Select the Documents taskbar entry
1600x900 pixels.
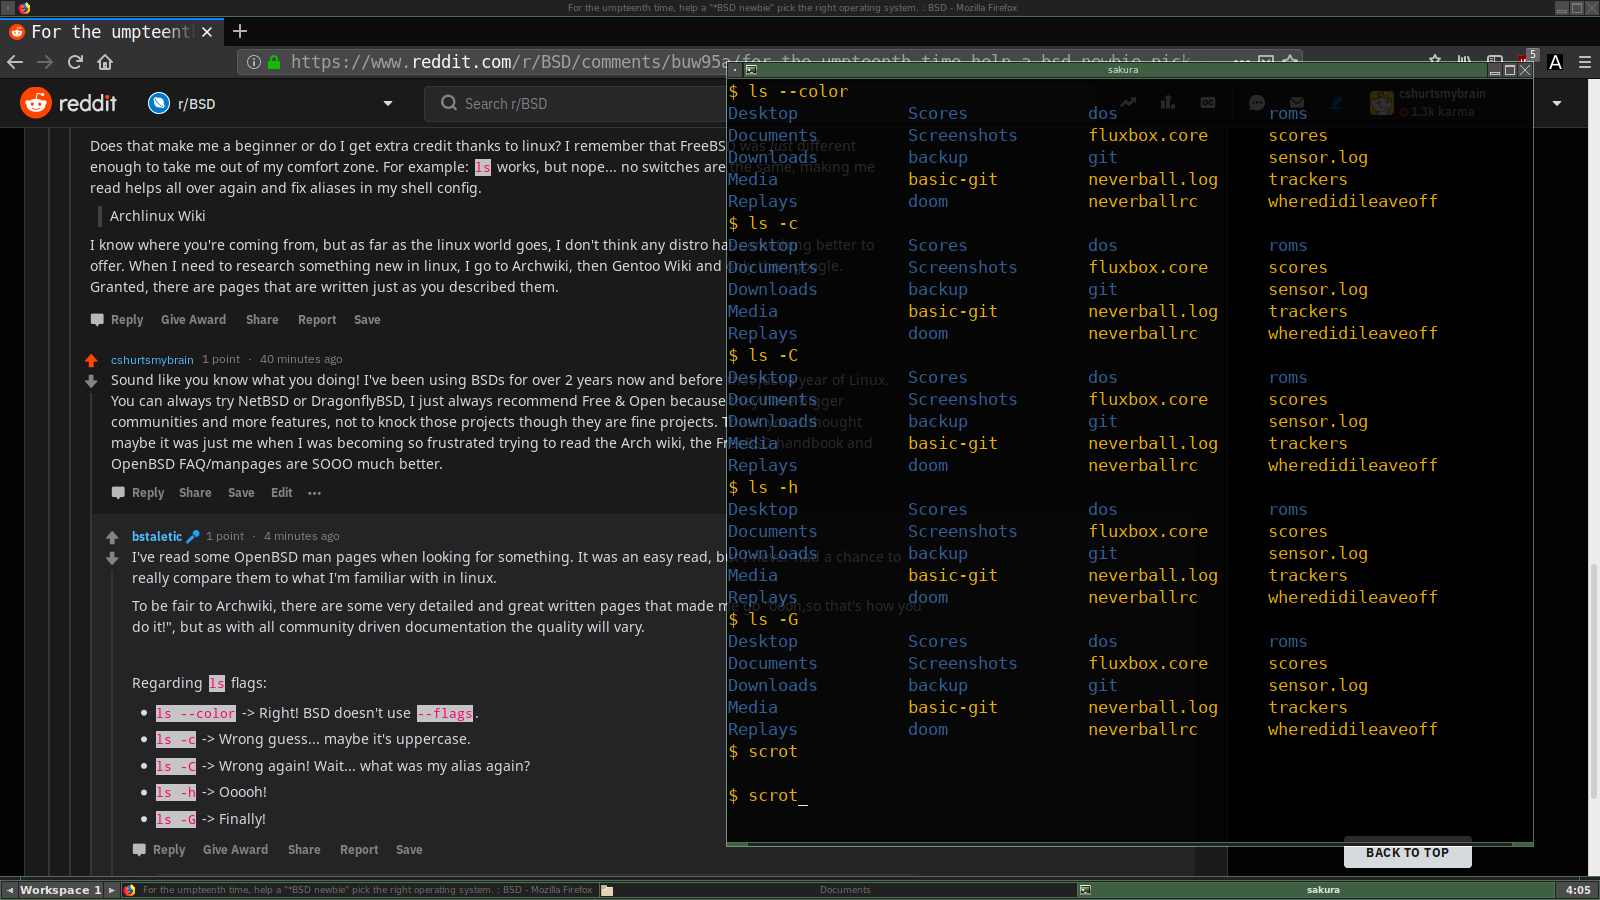[845, 890]
